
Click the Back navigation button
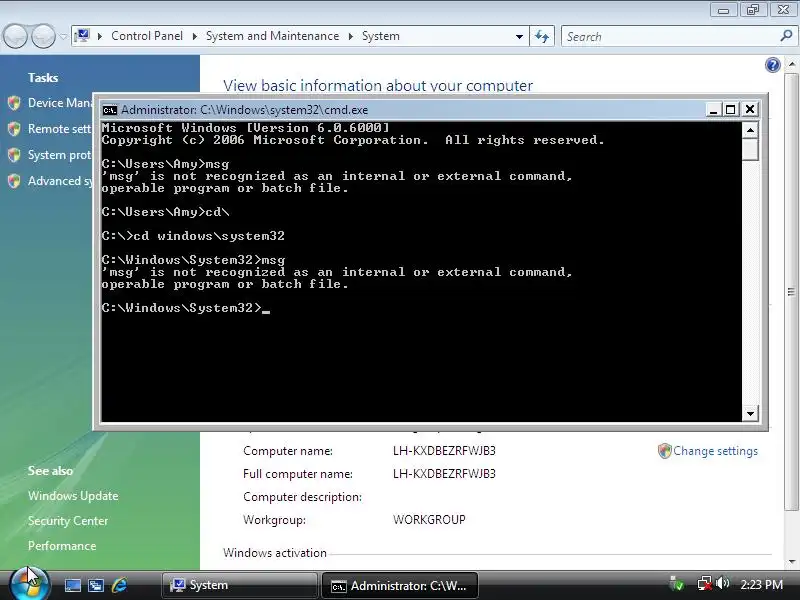15,36
